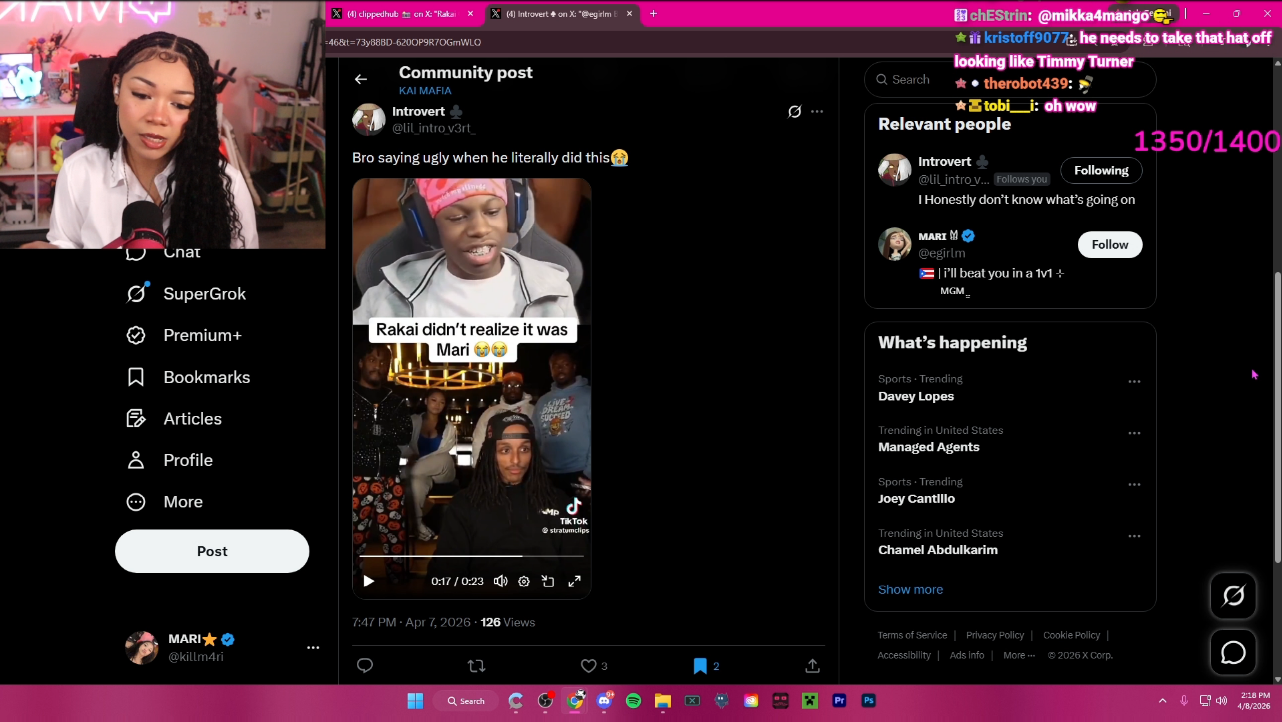The width and height of the screenshot is (1282, 722).
Task: Reply to the post via comment icon
Action: (x=365, y=666)
